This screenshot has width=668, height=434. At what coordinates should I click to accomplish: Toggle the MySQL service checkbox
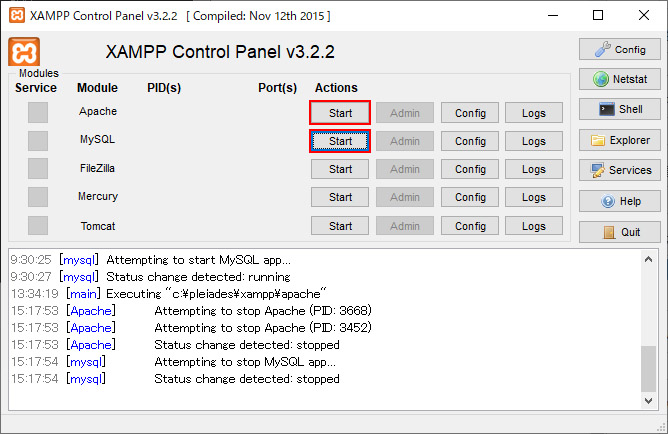(38, 141)
